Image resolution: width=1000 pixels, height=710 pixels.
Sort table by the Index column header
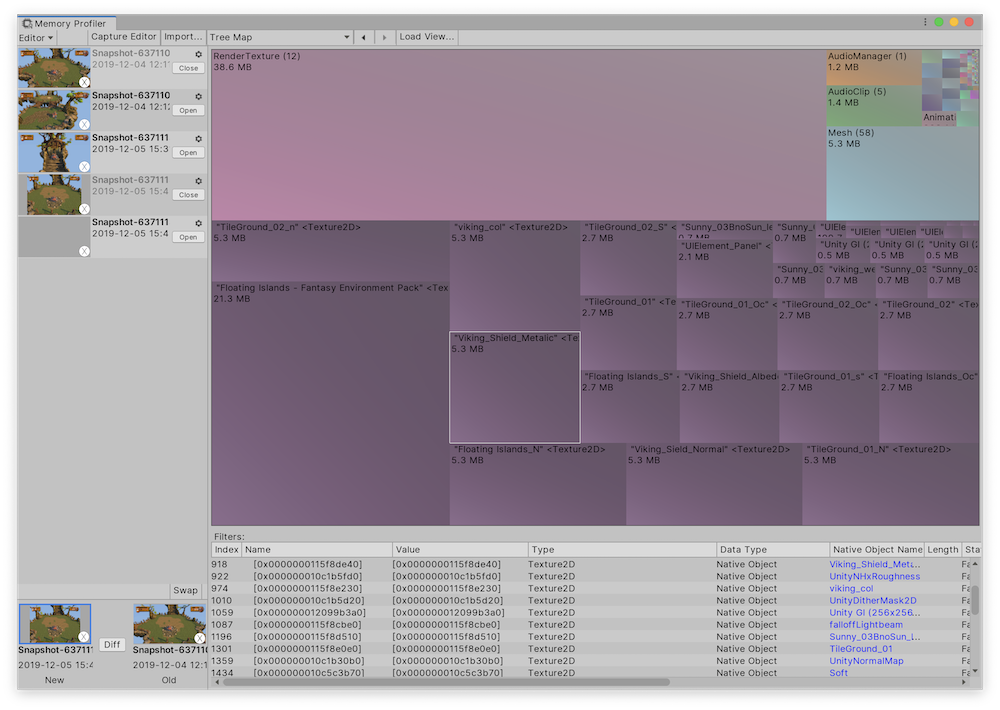coord(226,550)
